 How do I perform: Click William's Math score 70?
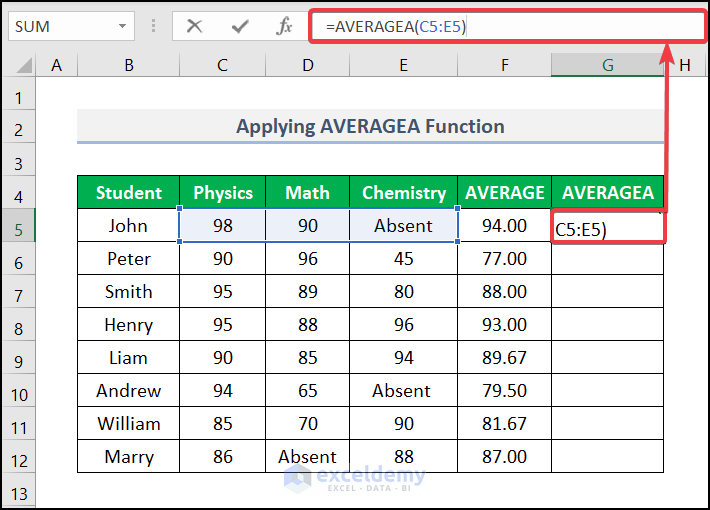point(307,423)
